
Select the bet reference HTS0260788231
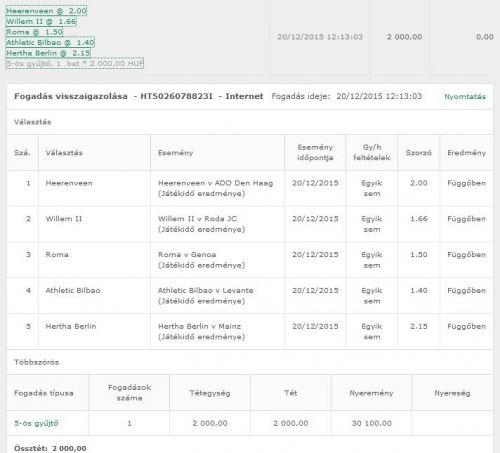point(176,96)
